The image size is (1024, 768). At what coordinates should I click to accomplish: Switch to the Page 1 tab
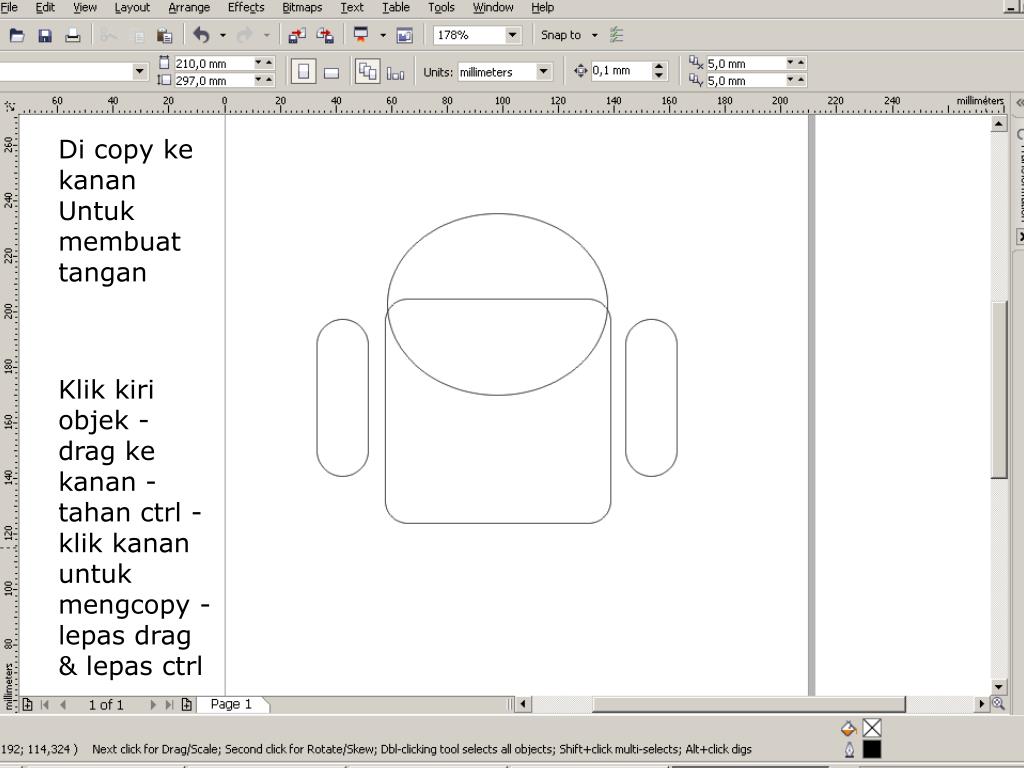(x=232, y=705)
